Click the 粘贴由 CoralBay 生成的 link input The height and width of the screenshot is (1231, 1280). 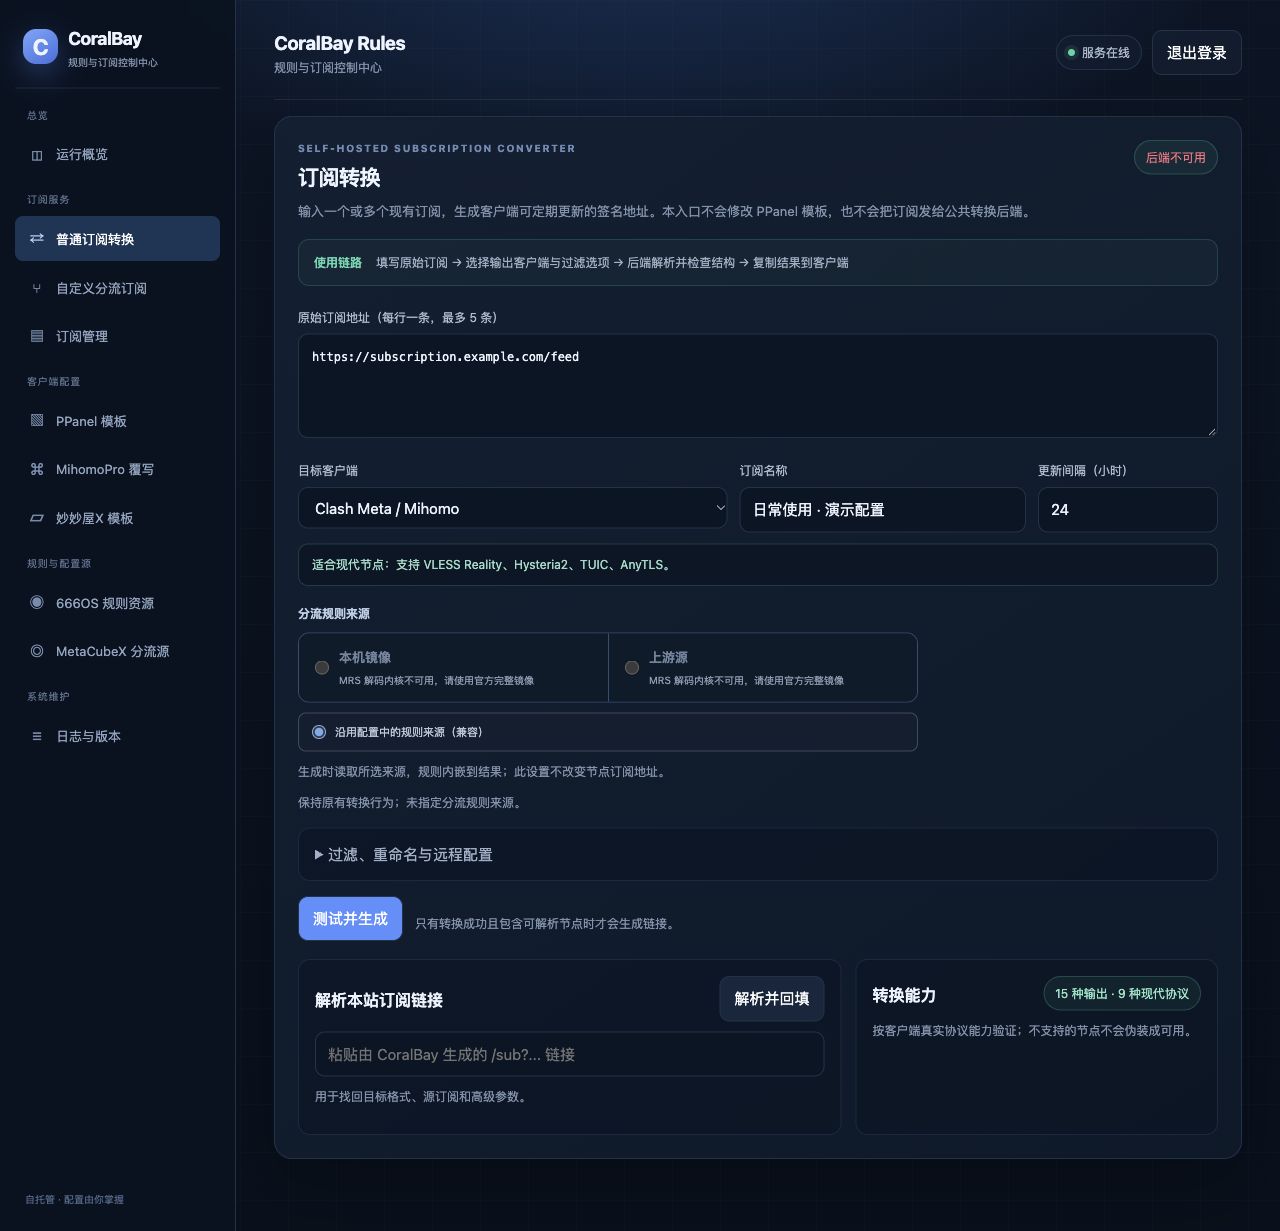point(569,1054)
